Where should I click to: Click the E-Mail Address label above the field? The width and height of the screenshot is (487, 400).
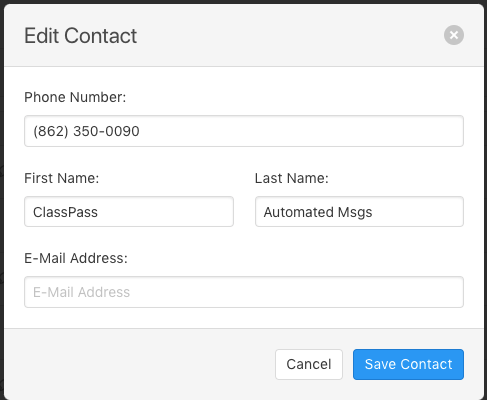(x=76, y=258)
